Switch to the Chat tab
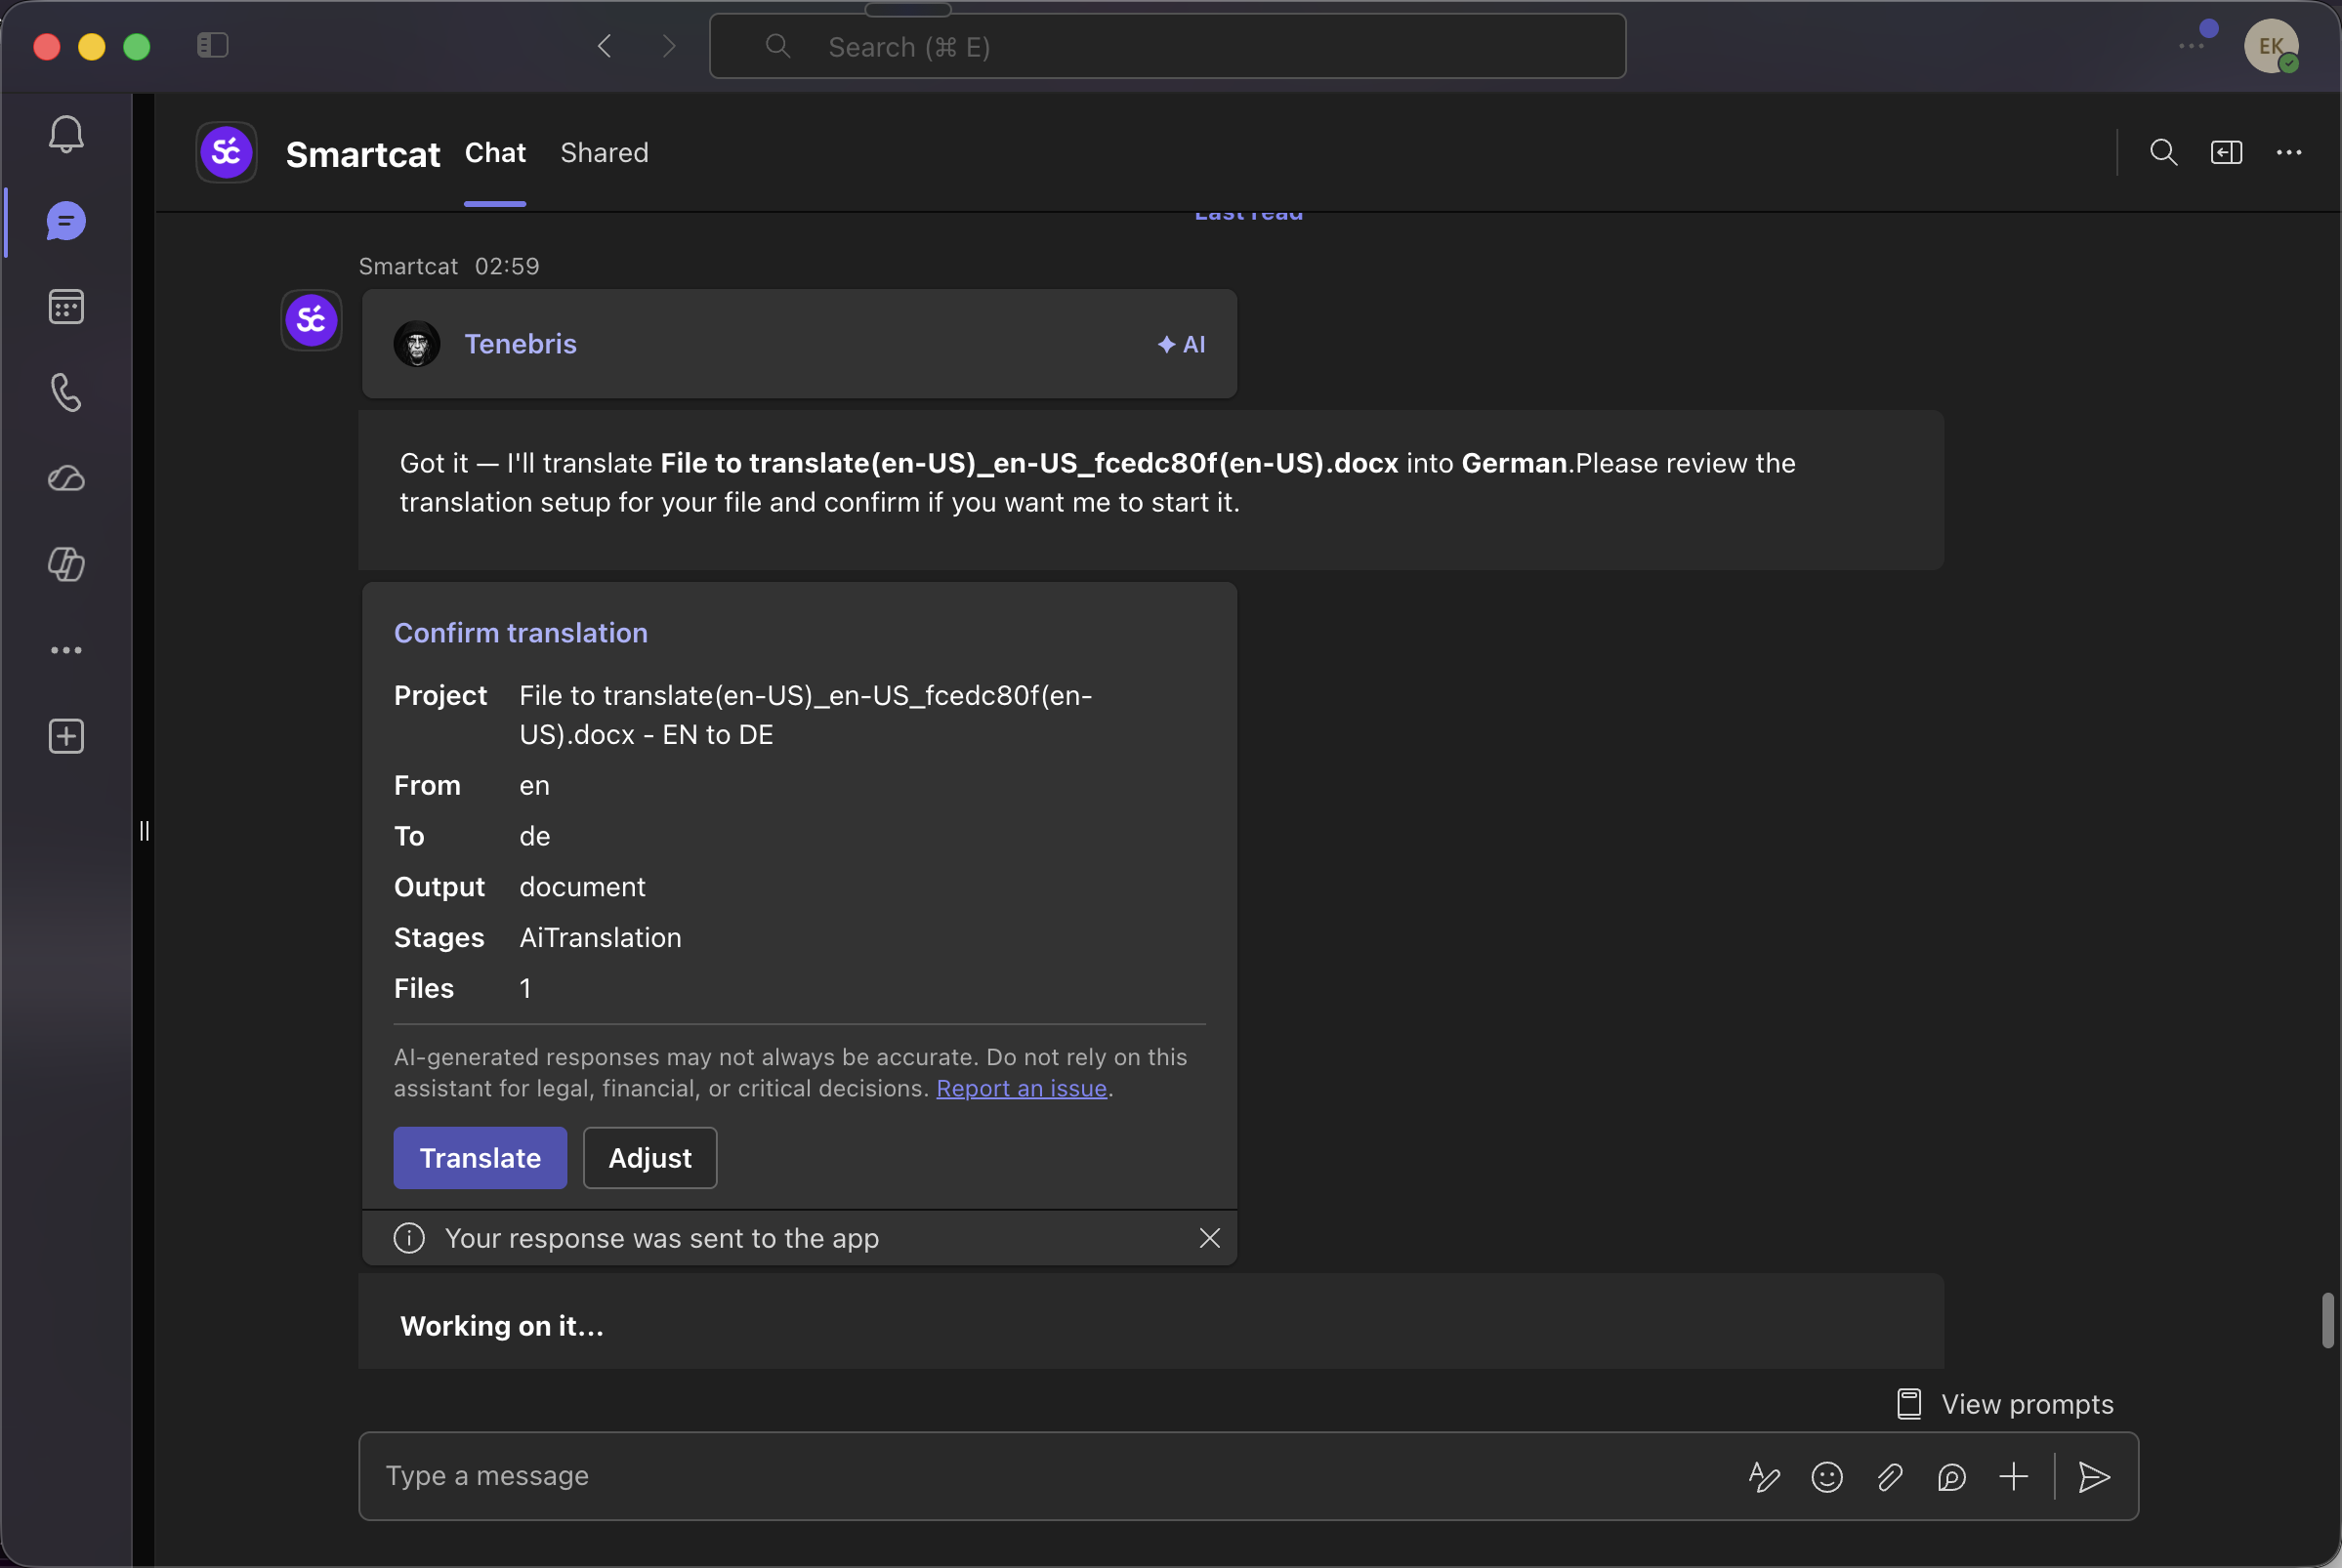 (x=495, y=153)
